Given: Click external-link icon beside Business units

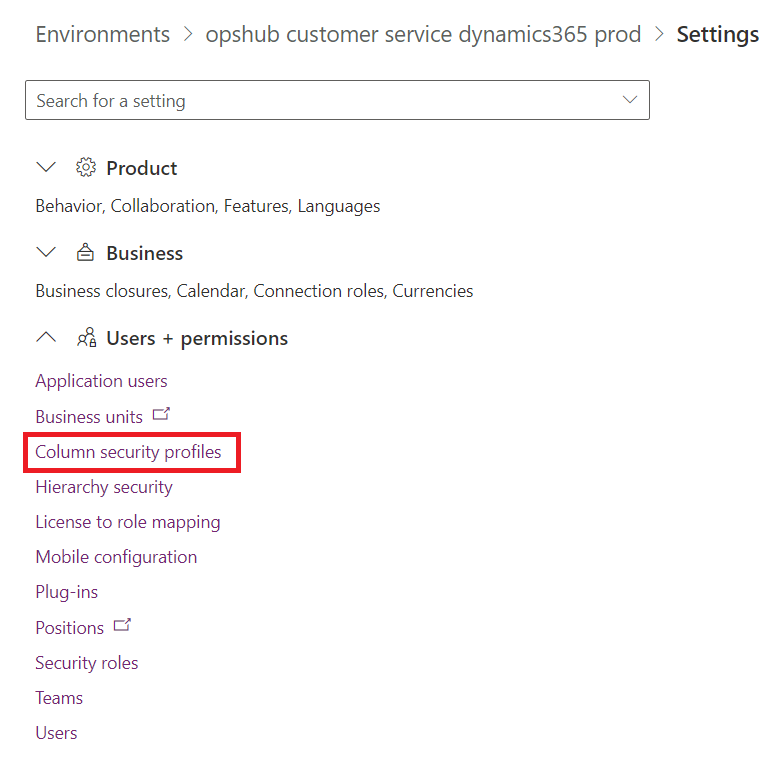Looking at the screenshot, I should 161,414.
